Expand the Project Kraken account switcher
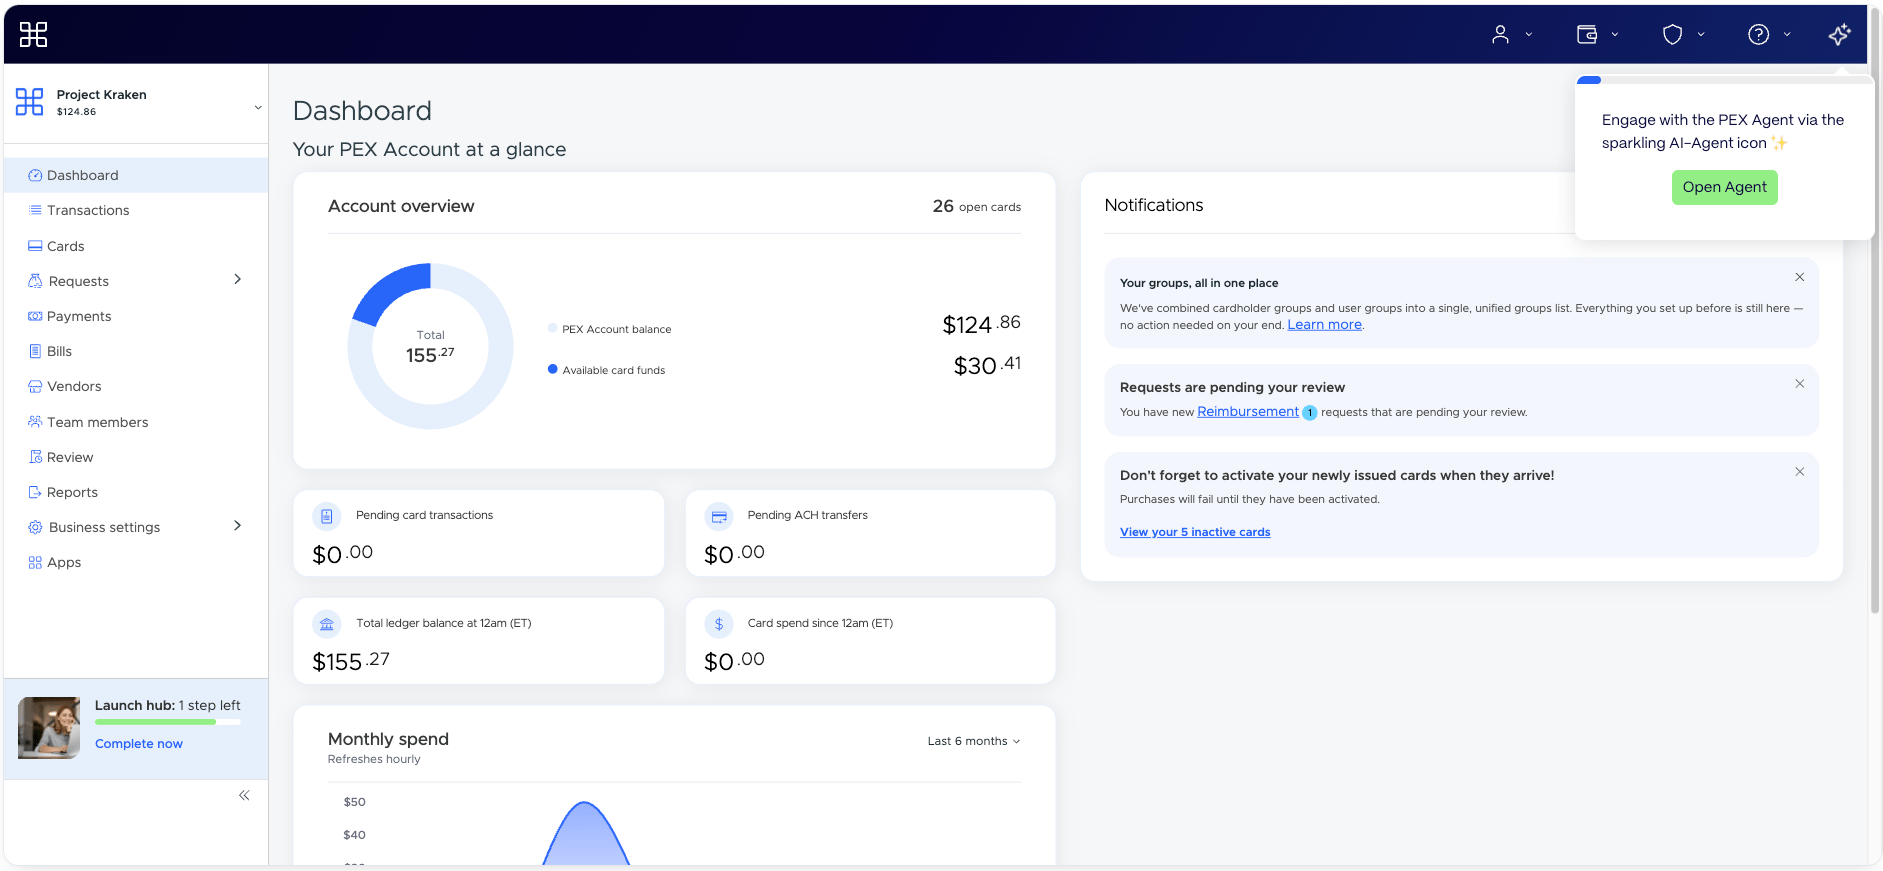Screen dimensions: 1883x871 pos(258,107)
